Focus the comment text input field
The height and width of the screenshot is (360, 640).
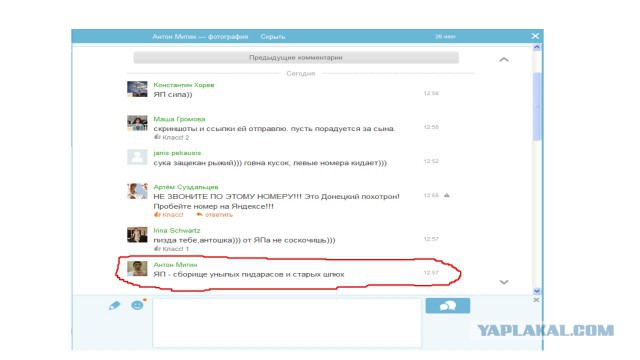click(287, 322)
